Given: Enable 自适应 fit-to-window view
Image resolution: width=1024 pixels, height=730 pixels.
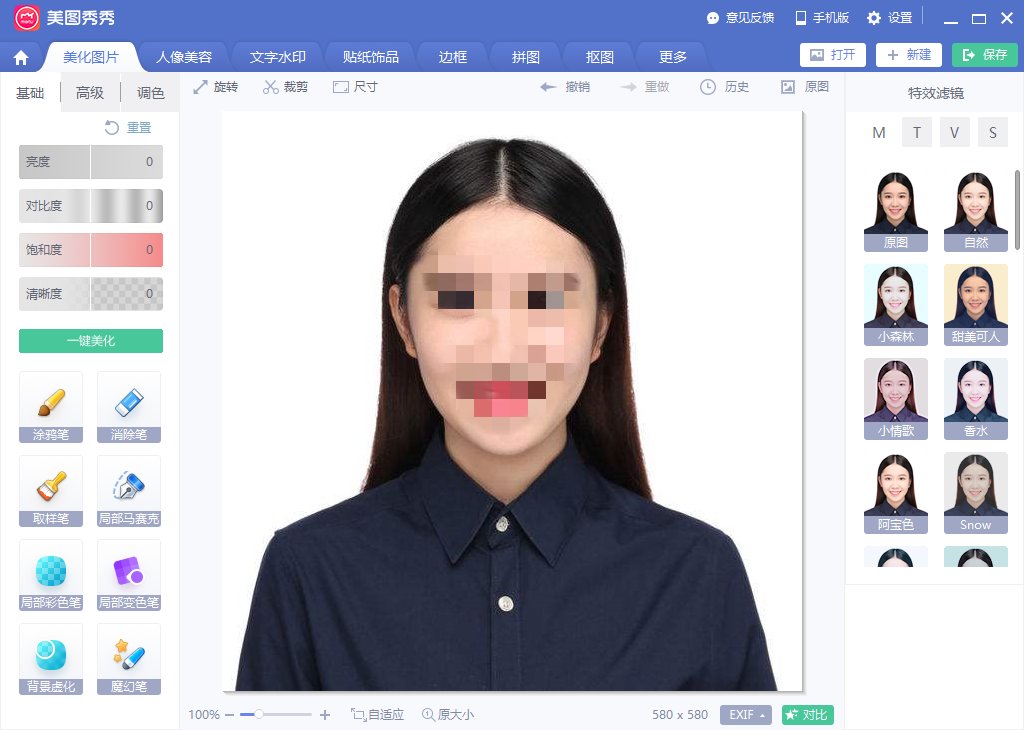Looking at the screenshot, I should pyautogui.click(x=378, y=714).
